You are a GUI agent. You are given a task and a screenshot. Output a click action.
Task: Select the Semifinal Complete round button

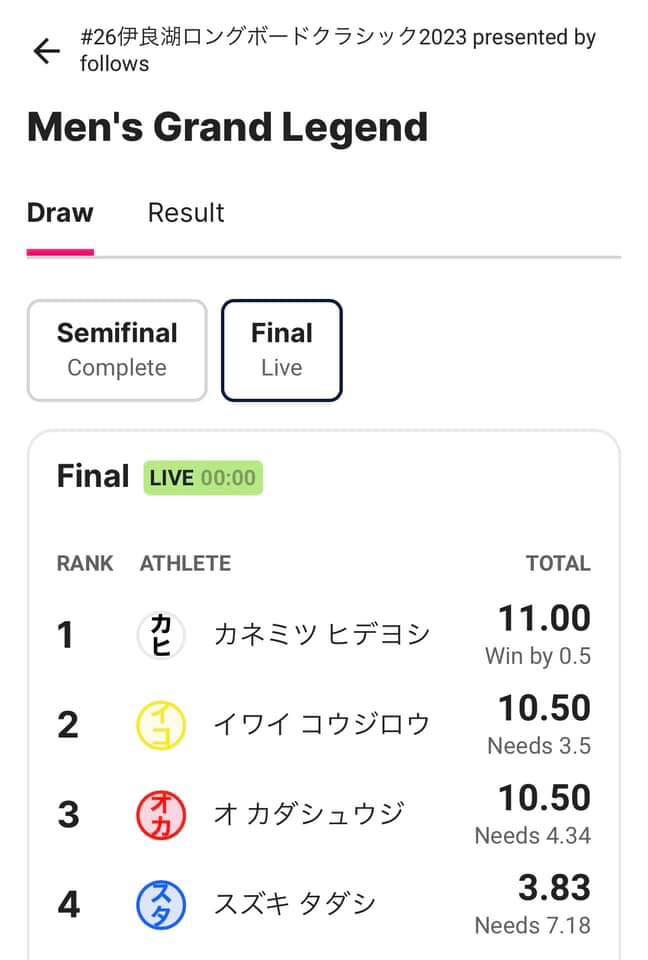[x=117, y=350]
